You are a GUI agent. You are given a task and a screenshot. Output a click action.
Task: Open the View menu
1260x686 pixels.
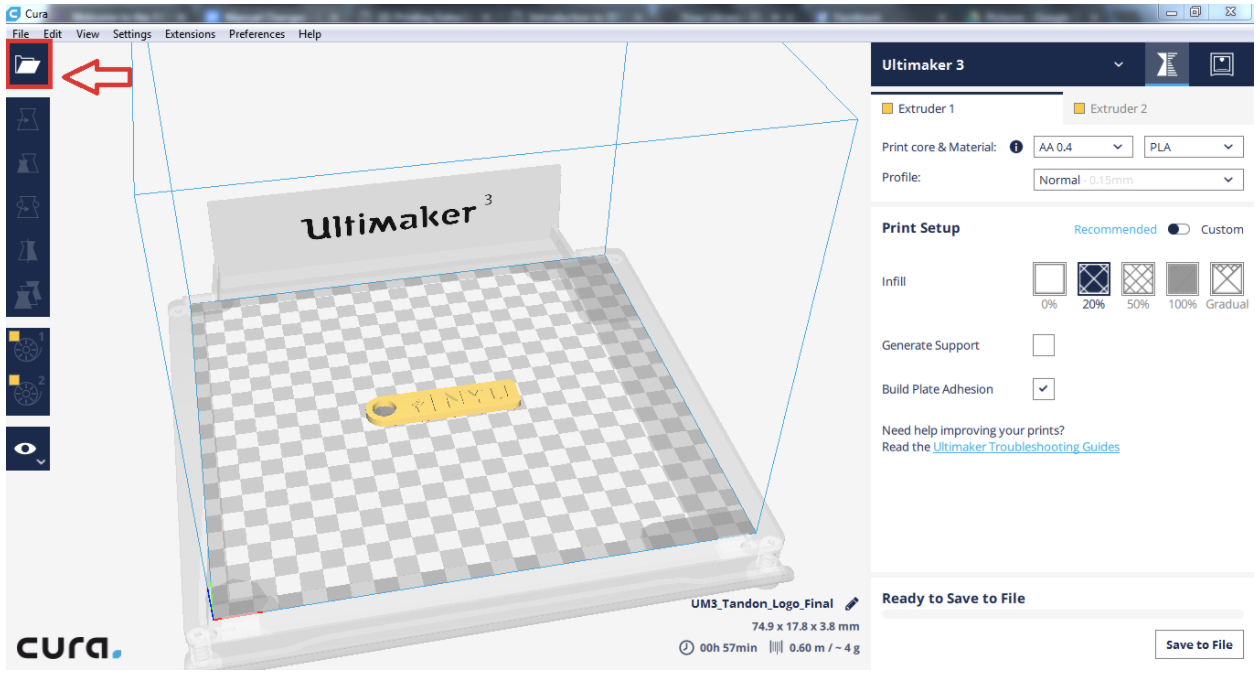88,34
